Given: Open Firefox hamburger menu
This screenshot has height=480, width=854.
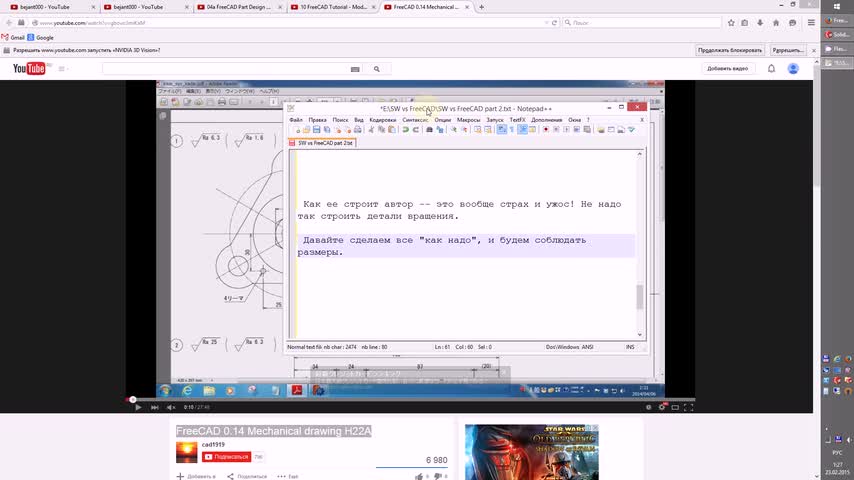Looking at the screenshot, I should tap(811, 23).
